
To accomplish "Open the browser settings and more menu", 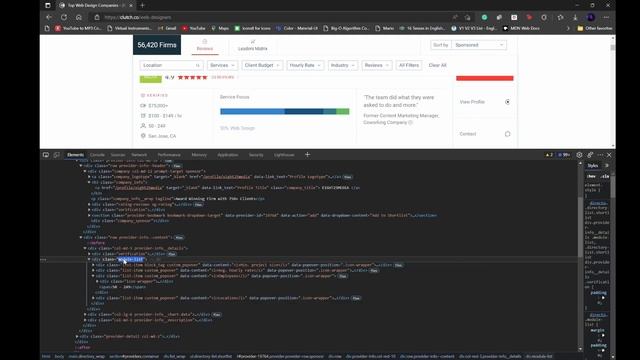I will click(x=606, y=18).
